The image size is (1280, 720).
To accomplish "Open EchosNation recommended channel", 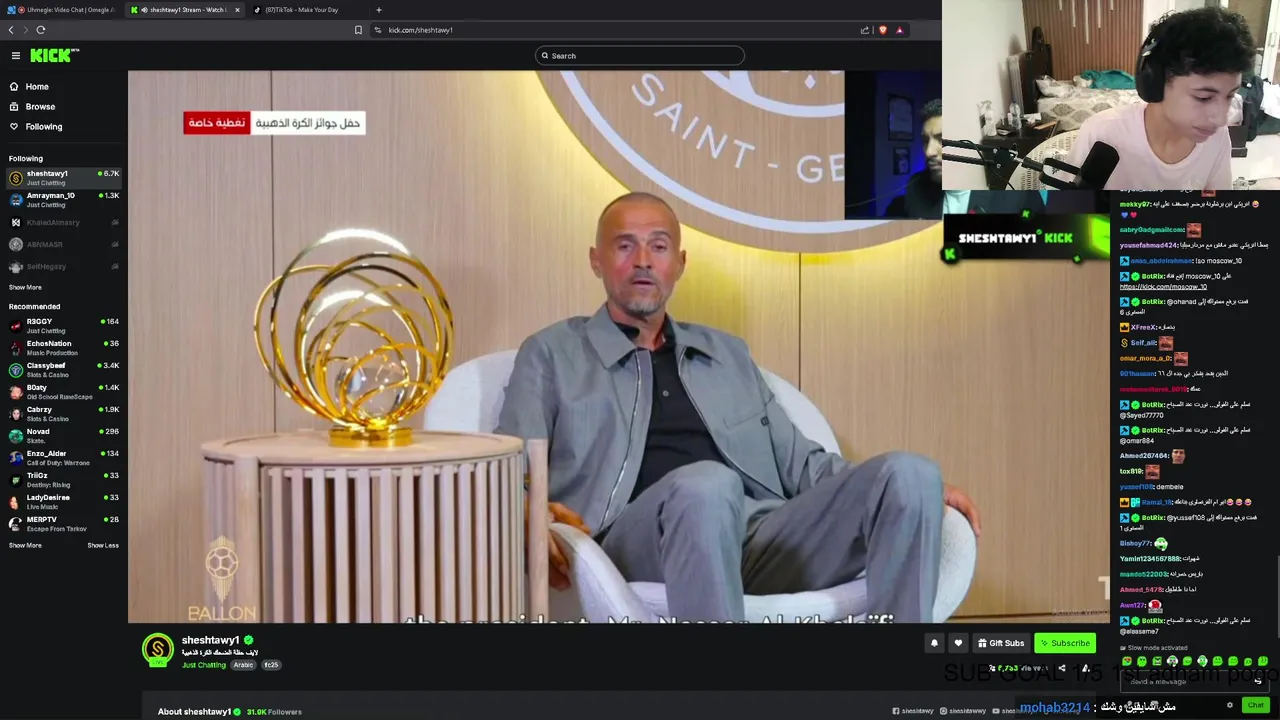I will [x=64, y=347].
